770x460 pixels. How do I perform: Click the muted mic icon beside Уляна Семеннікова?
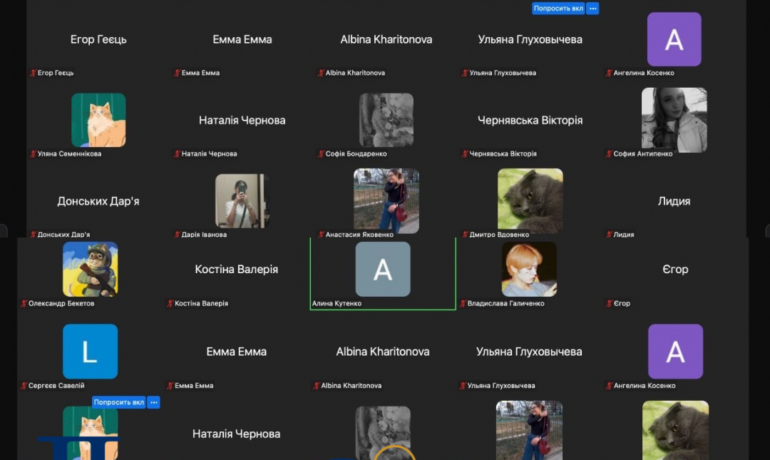point(34,154)
